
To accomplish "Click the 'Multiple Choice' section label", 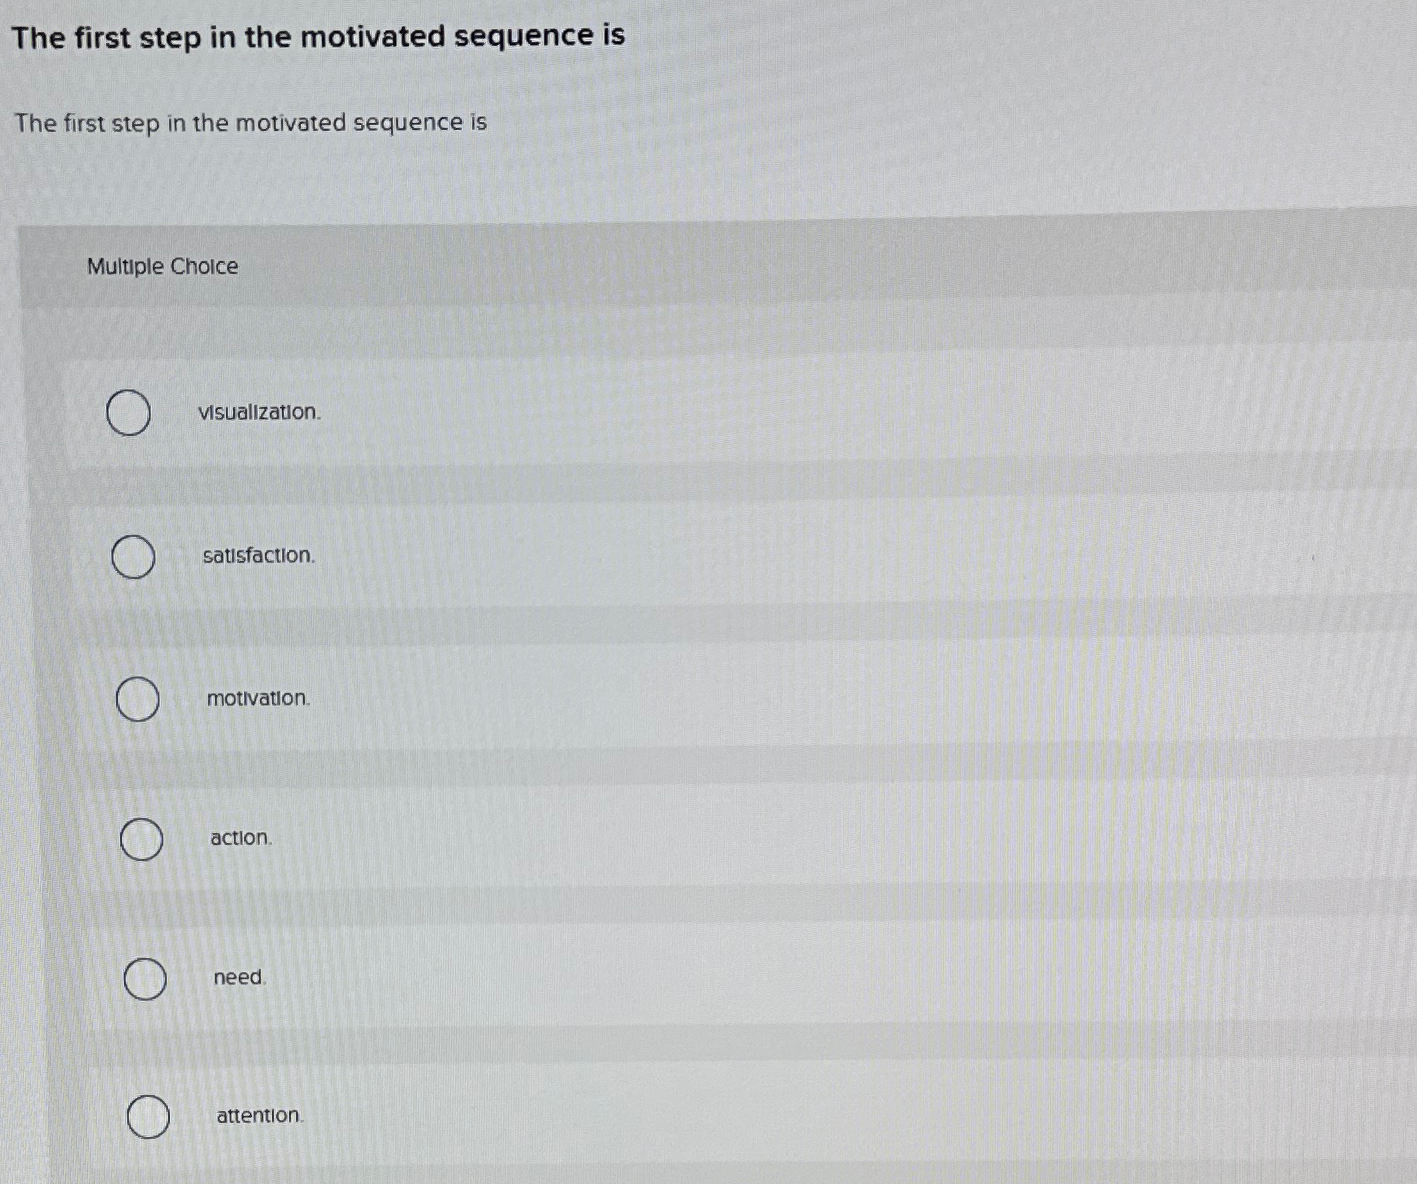I will [163, 267].
